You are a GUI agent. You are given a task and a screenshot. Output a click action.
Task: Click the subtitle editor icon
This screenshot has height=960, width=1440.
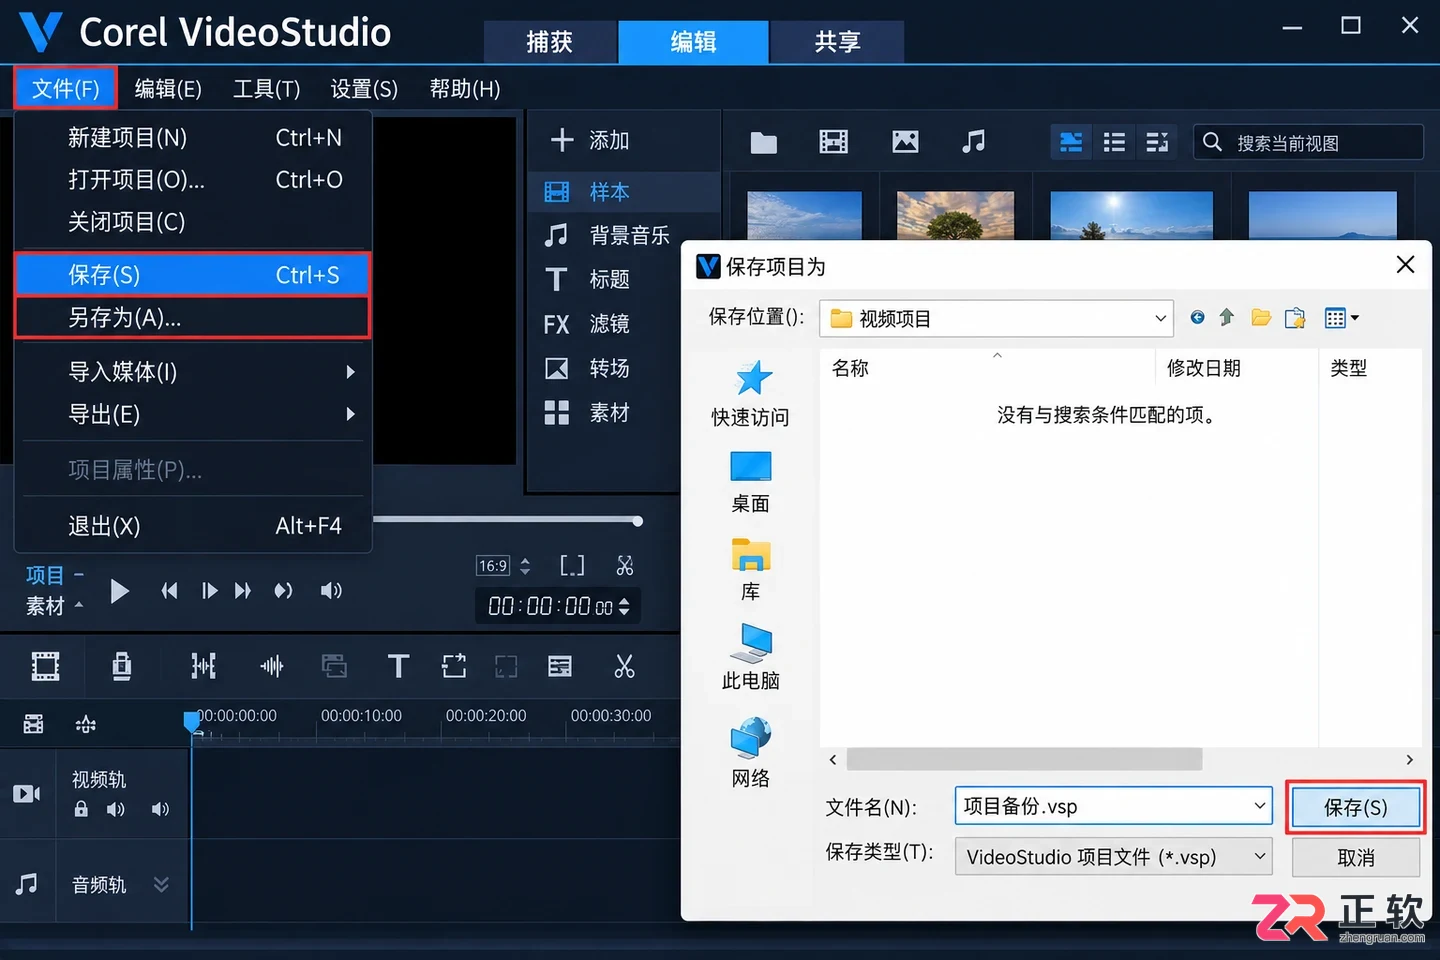click(x=560, y=666)
